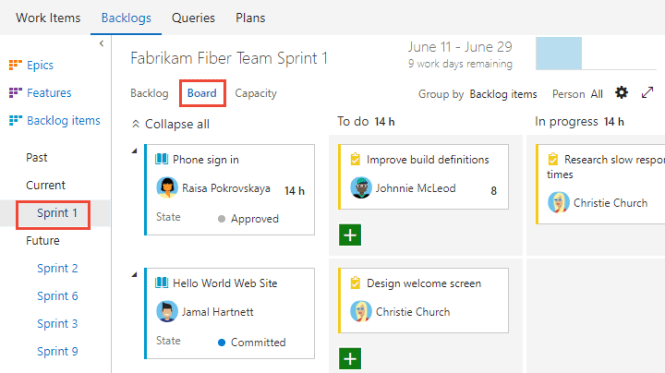Click the Epics backlog icon
The height and width of the screenshot is (373, 665).
point(15,65)
